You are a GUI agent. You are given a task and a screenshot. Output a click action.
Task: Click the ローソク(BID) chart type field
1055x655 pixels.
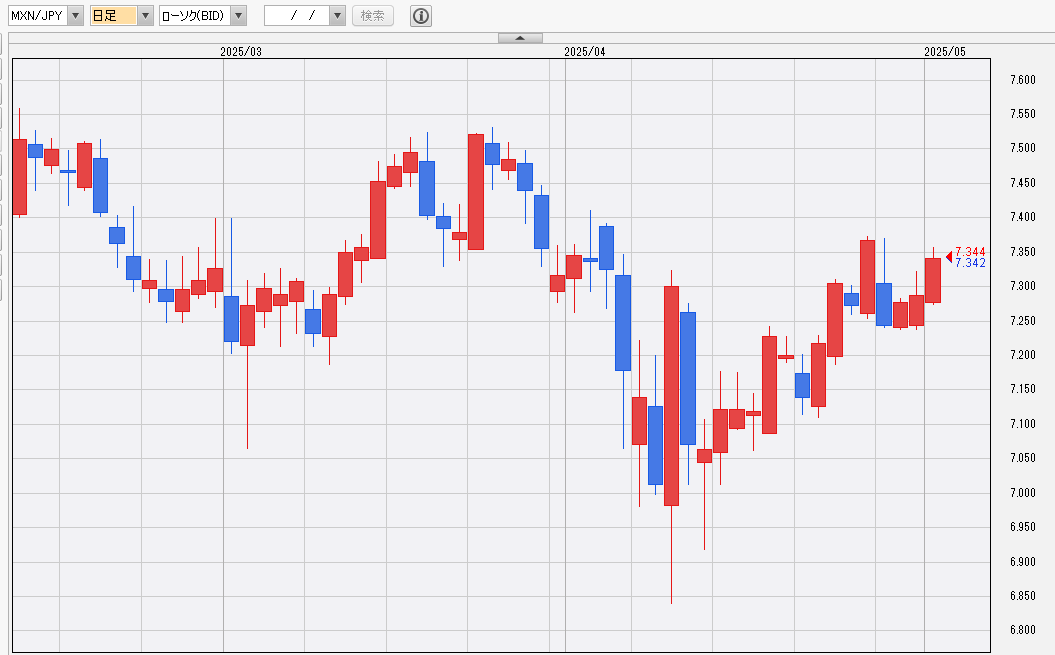click(194, 16)
